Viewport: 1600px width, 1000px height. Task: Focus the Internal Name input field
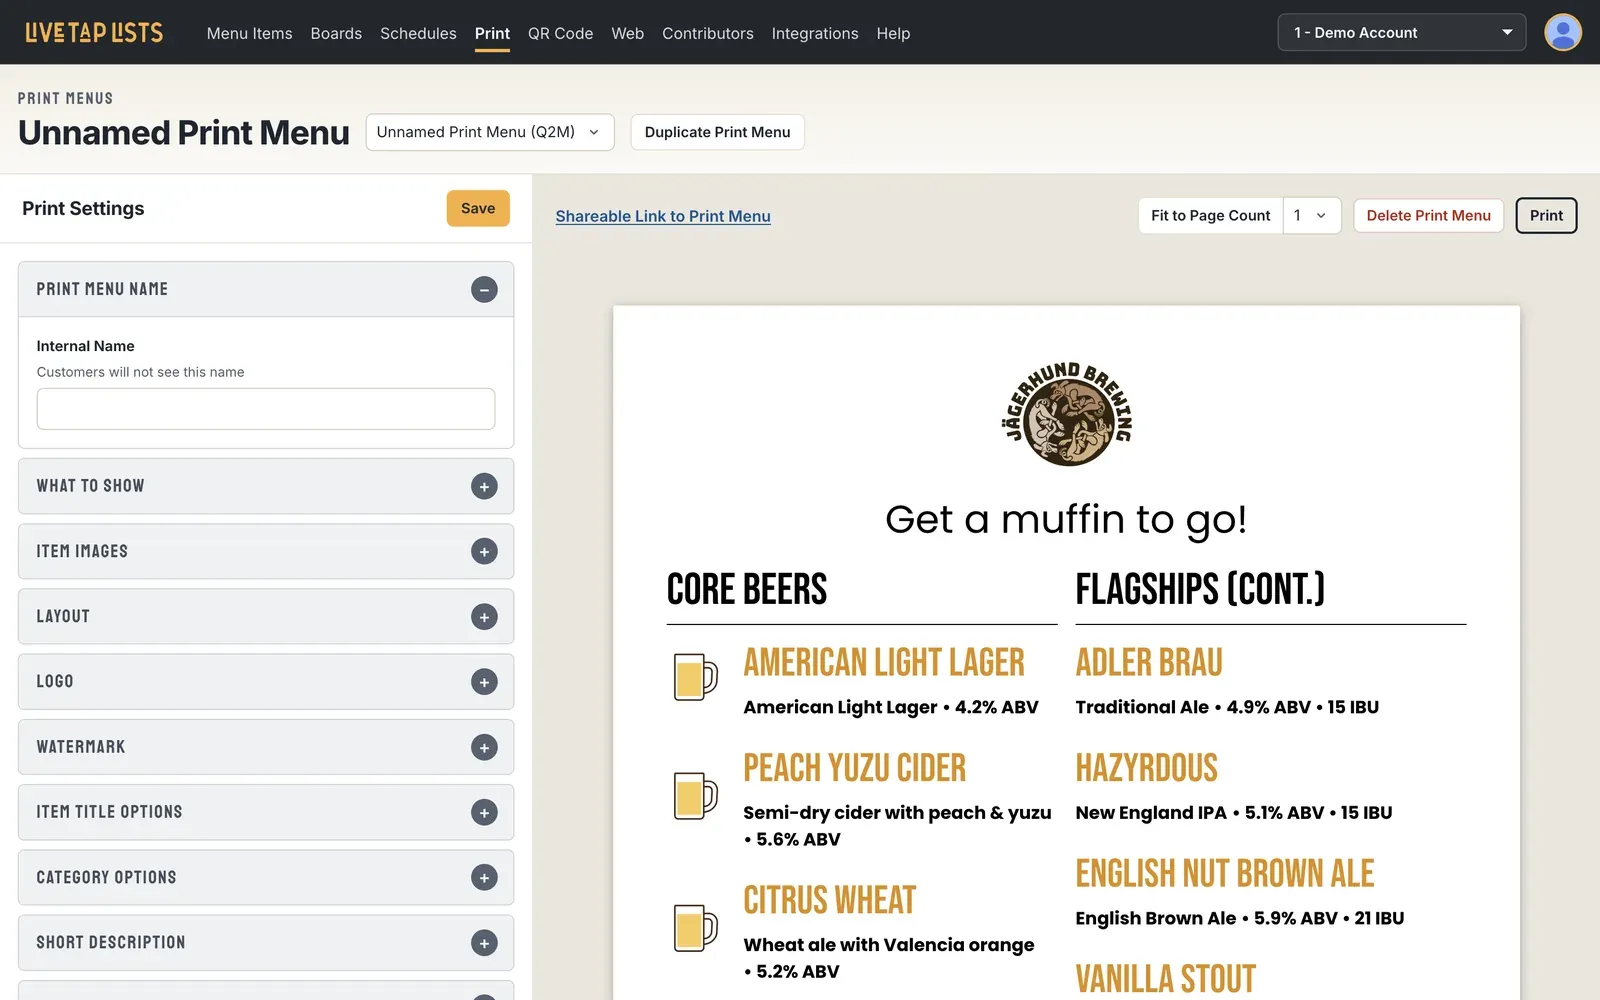coord(266,409)
